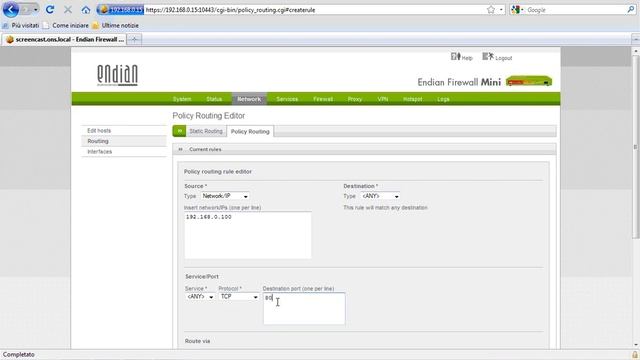Open a new browser tab
This screenshot has width=640, height=360.
coord(134,39)
